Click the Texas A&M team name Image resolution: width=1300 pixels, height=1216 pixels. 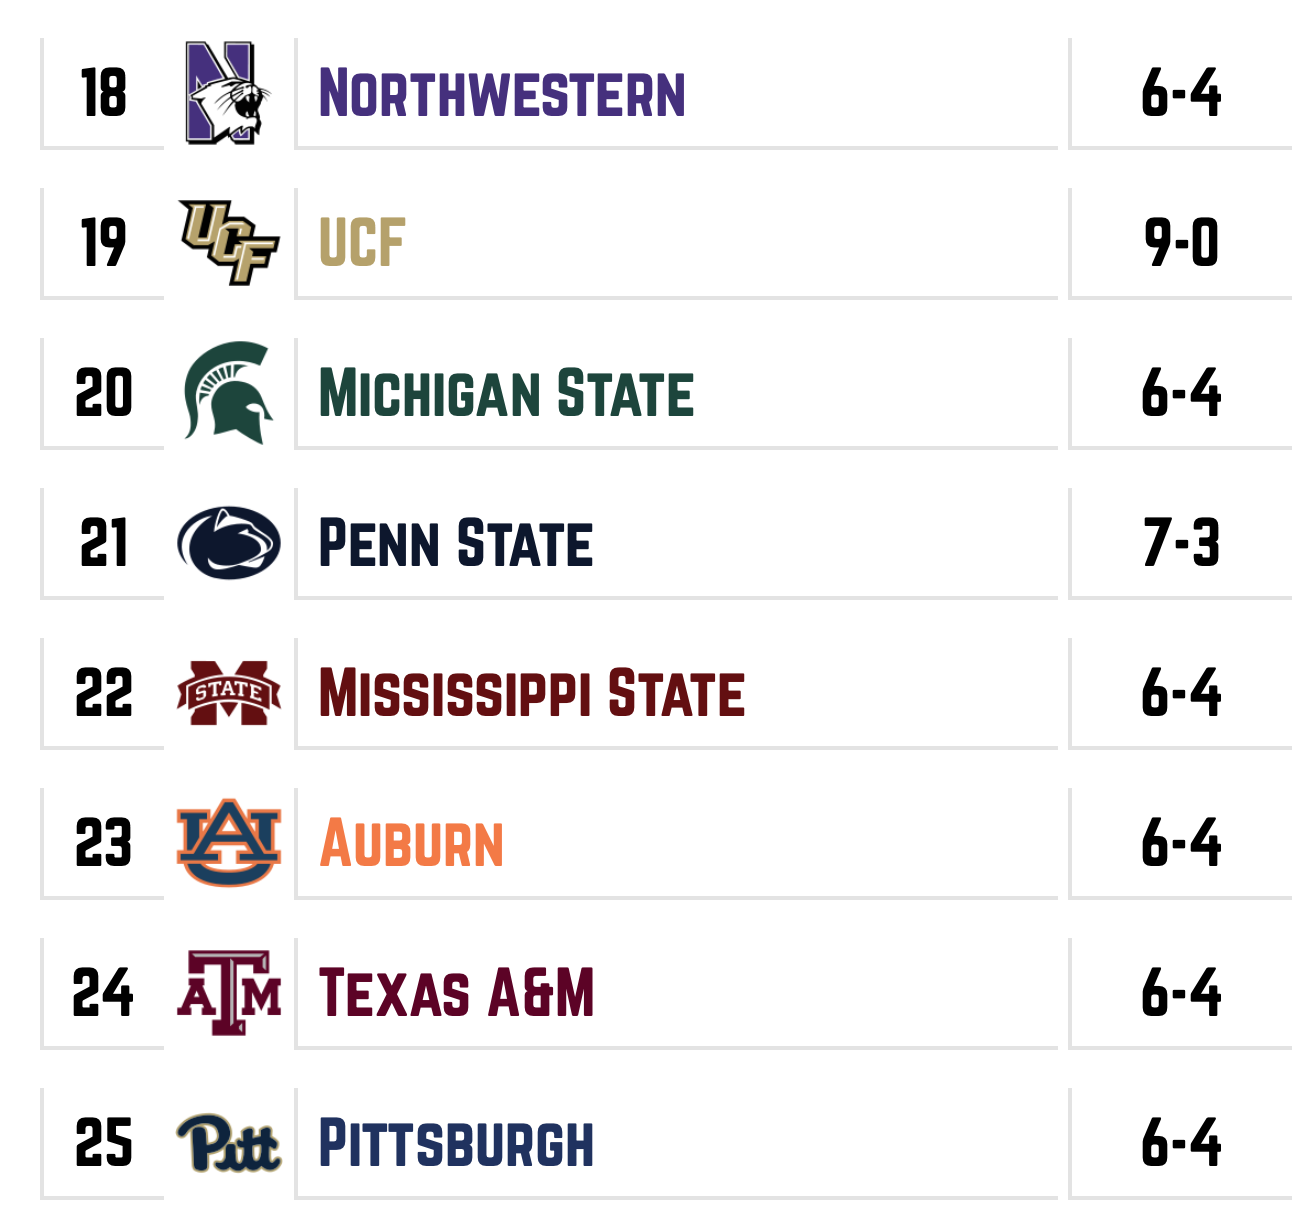(x=456, y=993)
